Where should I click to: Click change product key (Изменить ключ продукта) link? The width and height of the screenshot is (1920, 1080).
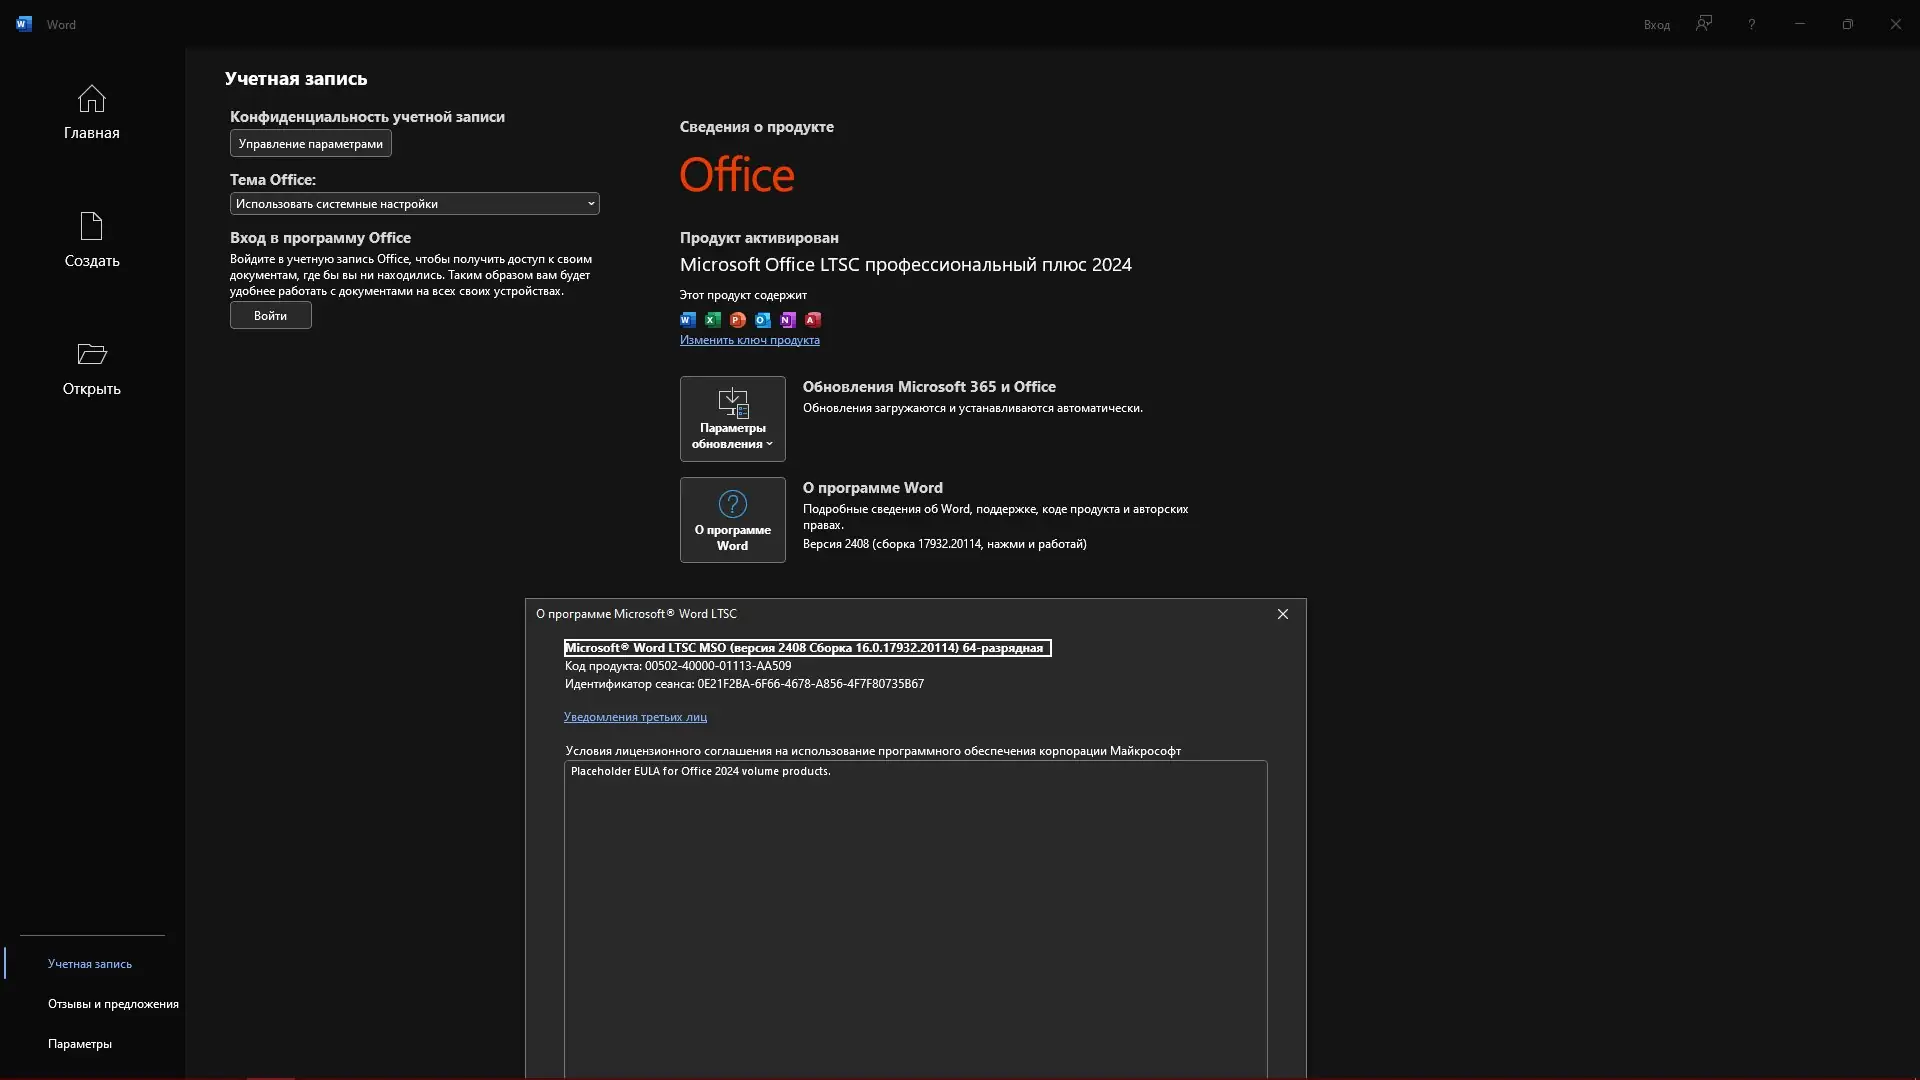coord(749,340)
